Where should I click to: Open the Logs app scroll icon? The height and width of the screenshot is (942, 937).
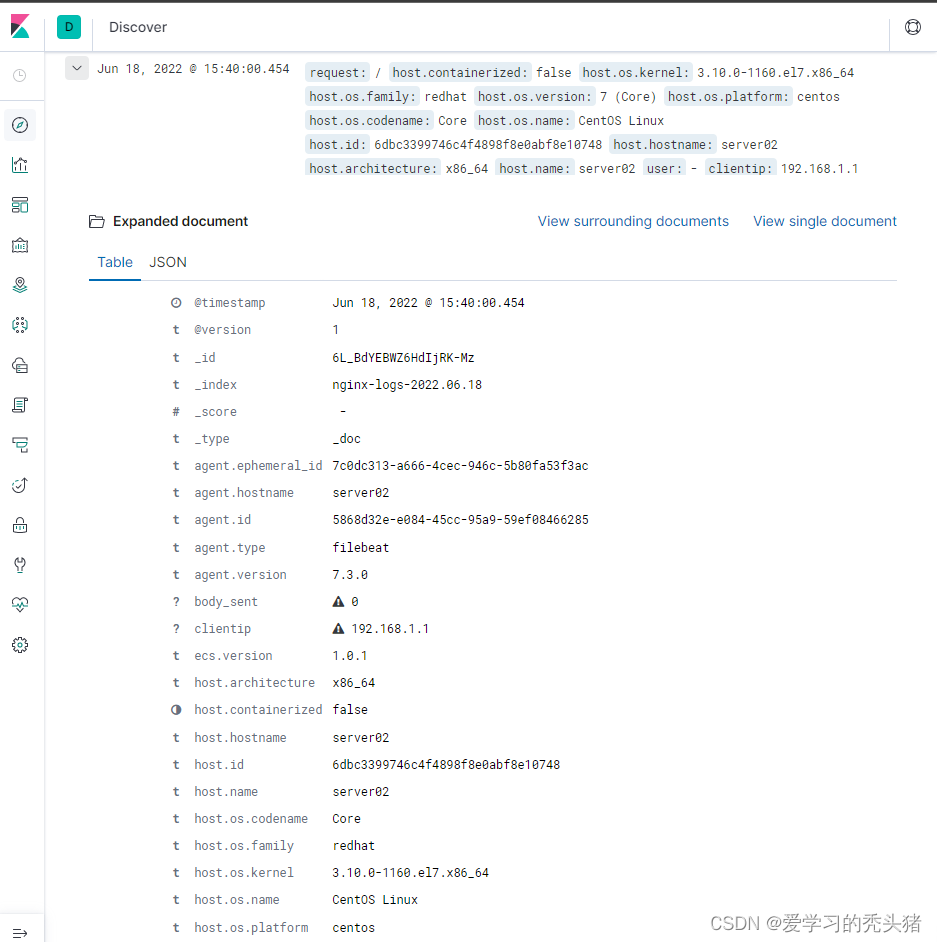coord(20,405)
